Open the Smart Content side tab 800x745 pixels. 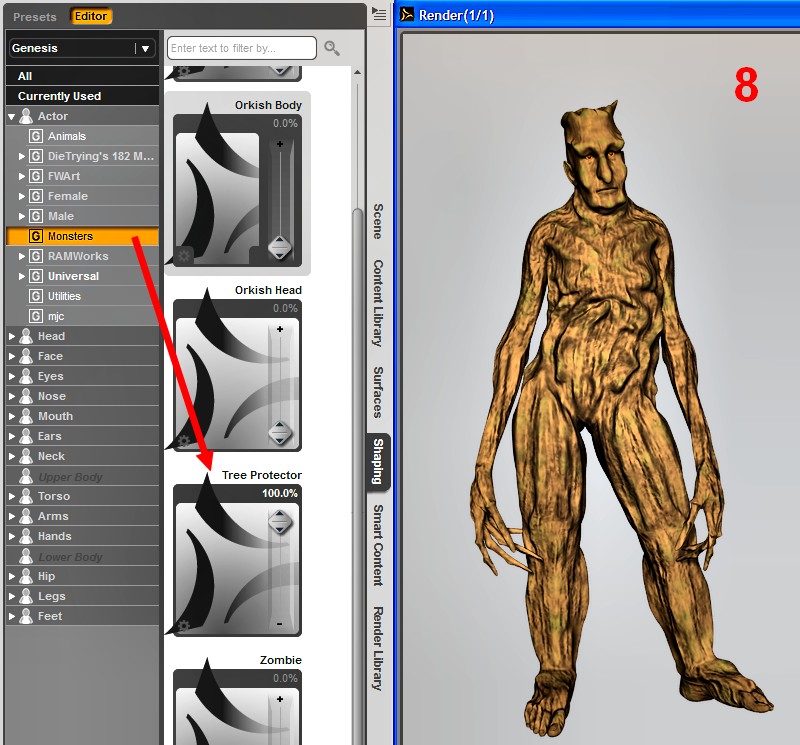378,545
